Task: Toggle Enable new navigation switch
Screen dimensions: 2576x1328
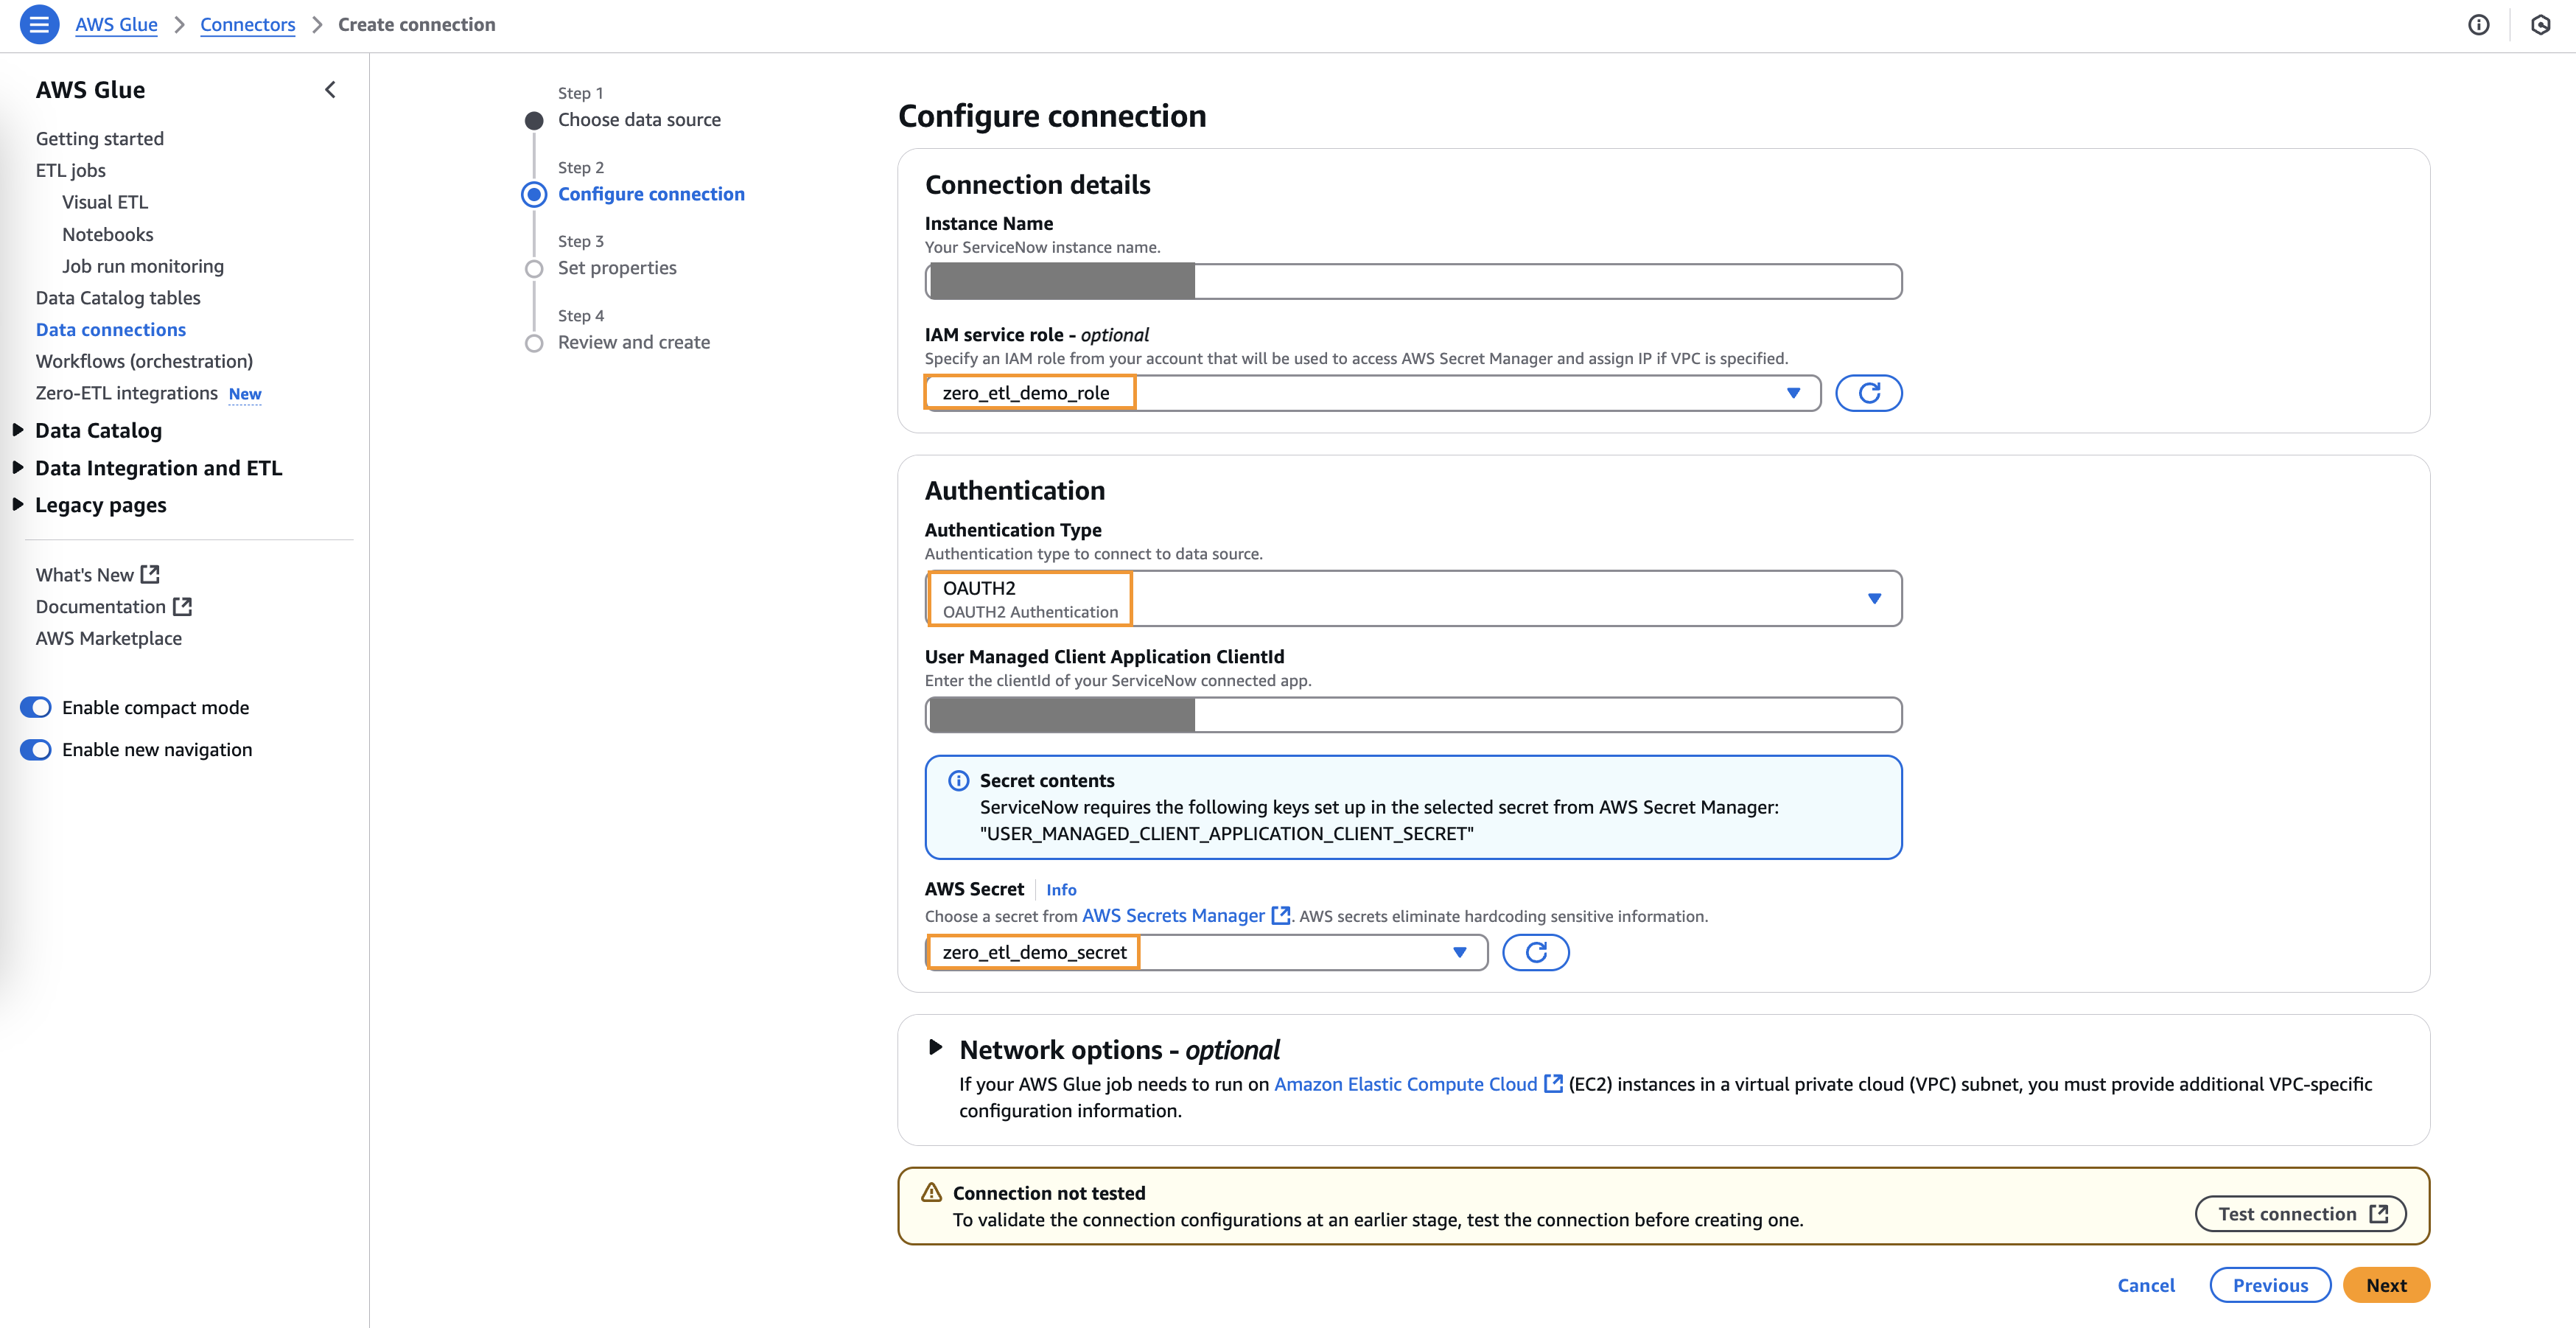Action: point(36,749)
